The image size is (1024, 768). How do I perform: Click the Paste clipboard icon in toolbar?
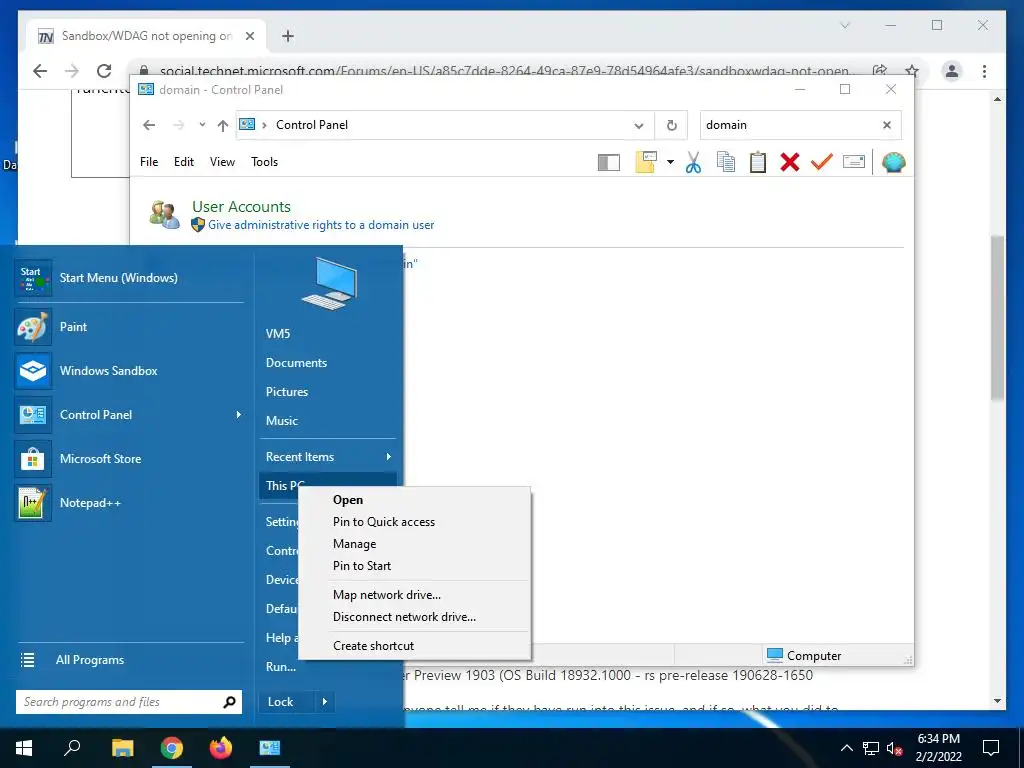click(758, 162)
